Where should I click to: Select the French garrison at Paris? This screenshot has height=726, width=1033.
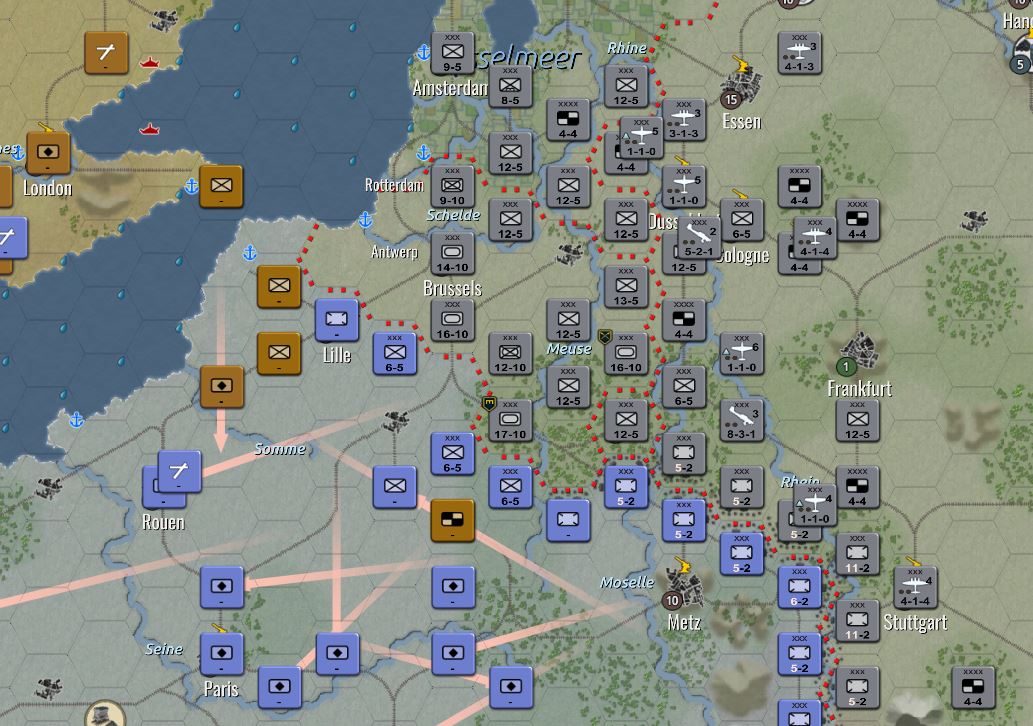tap(221, 654)
